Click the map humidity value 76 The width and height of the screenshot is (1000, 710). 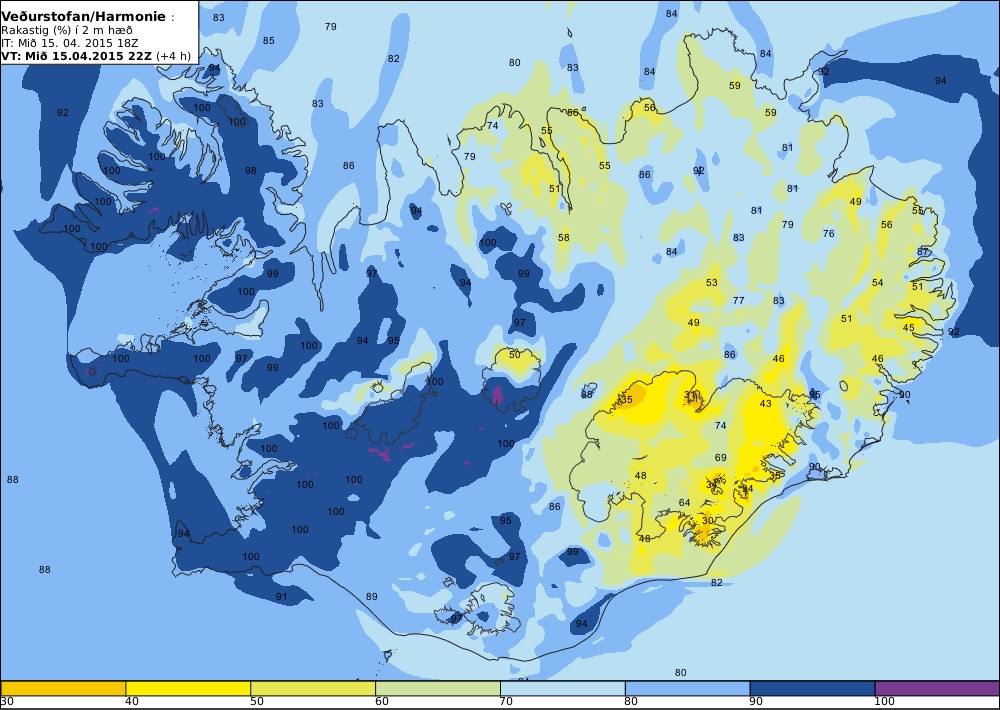pyautogui.click(x=828, y=233)
